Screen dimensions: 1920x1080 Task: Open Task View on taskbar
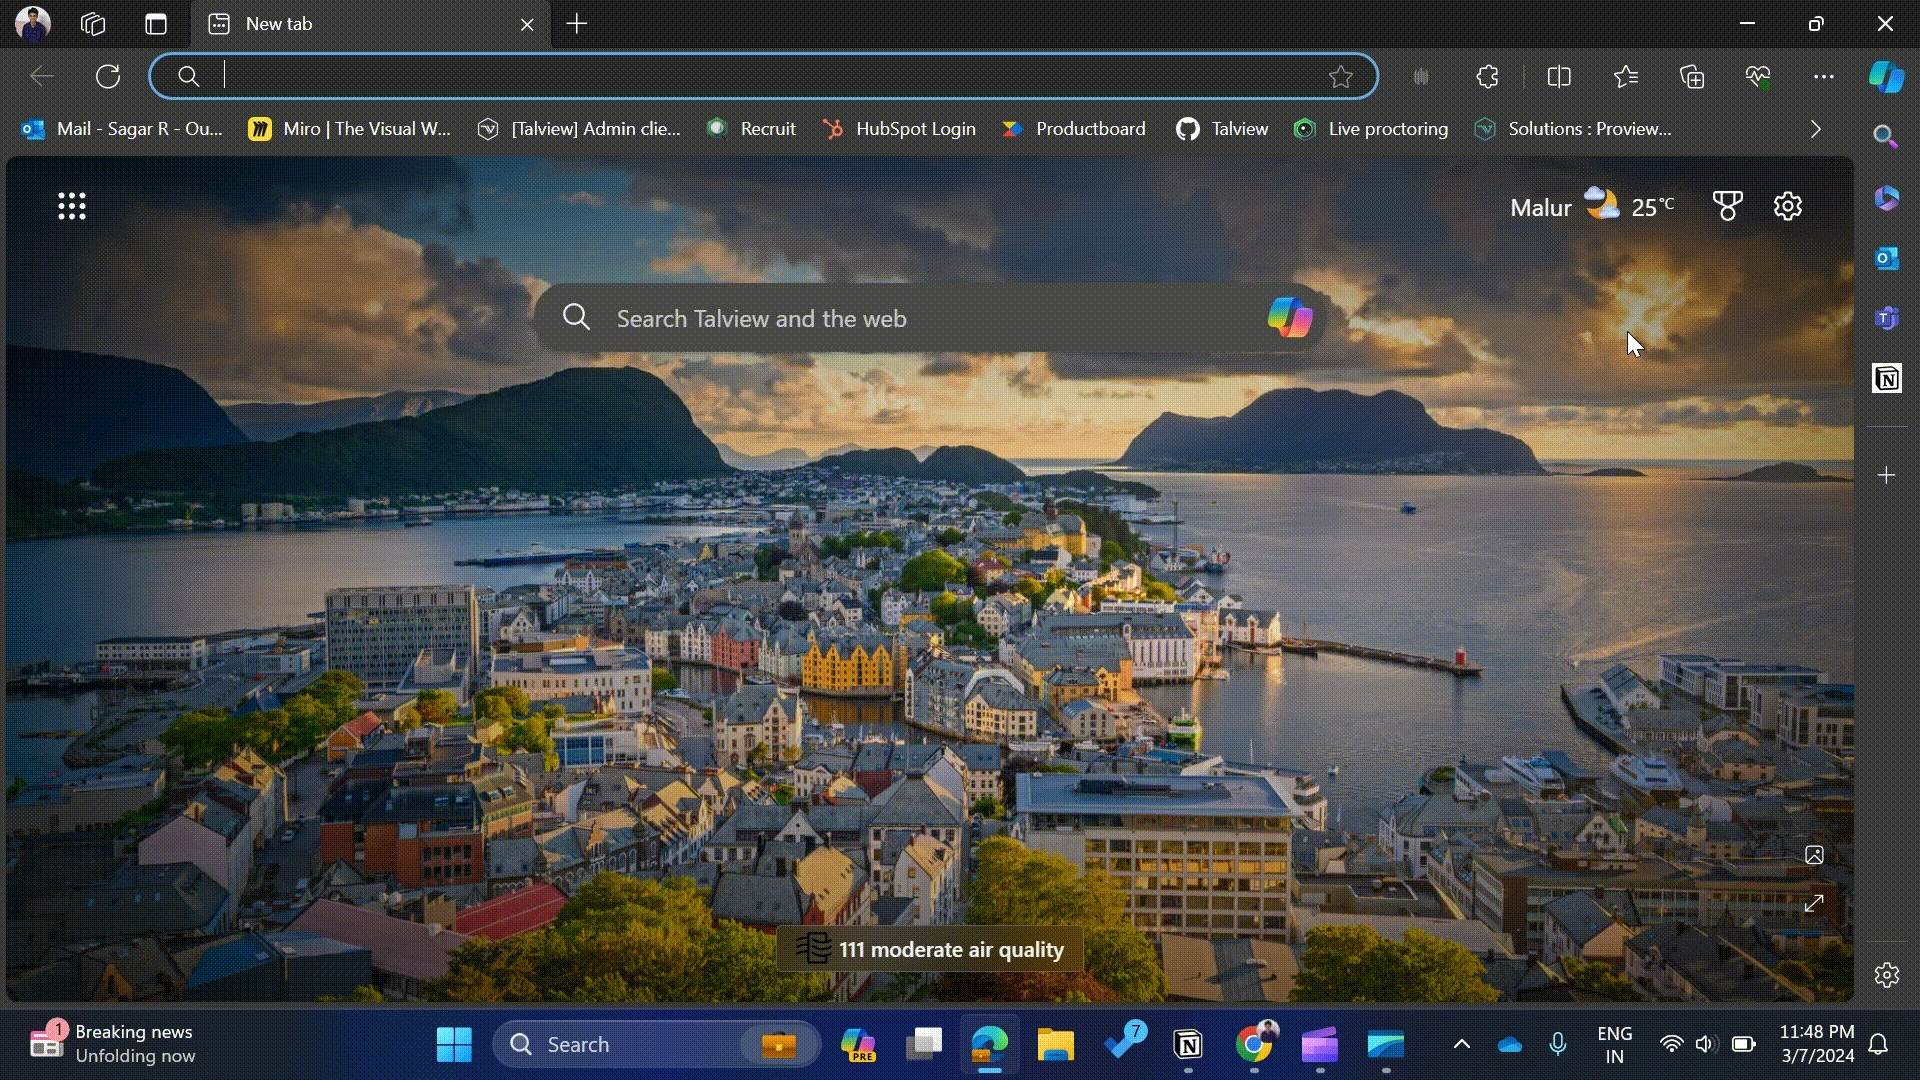pos(924,1044)
